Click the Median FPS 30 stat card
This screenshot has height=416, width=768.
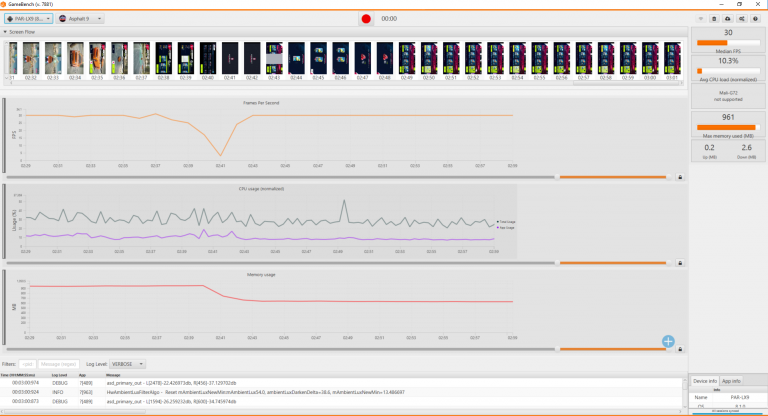tap(728, 40)
